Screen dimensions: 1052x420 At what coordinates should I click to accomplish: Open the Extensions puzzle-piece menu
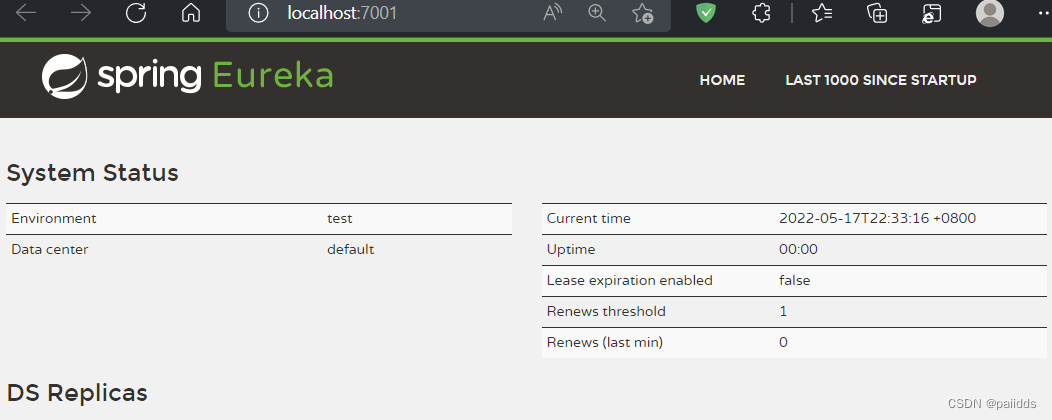761,13
